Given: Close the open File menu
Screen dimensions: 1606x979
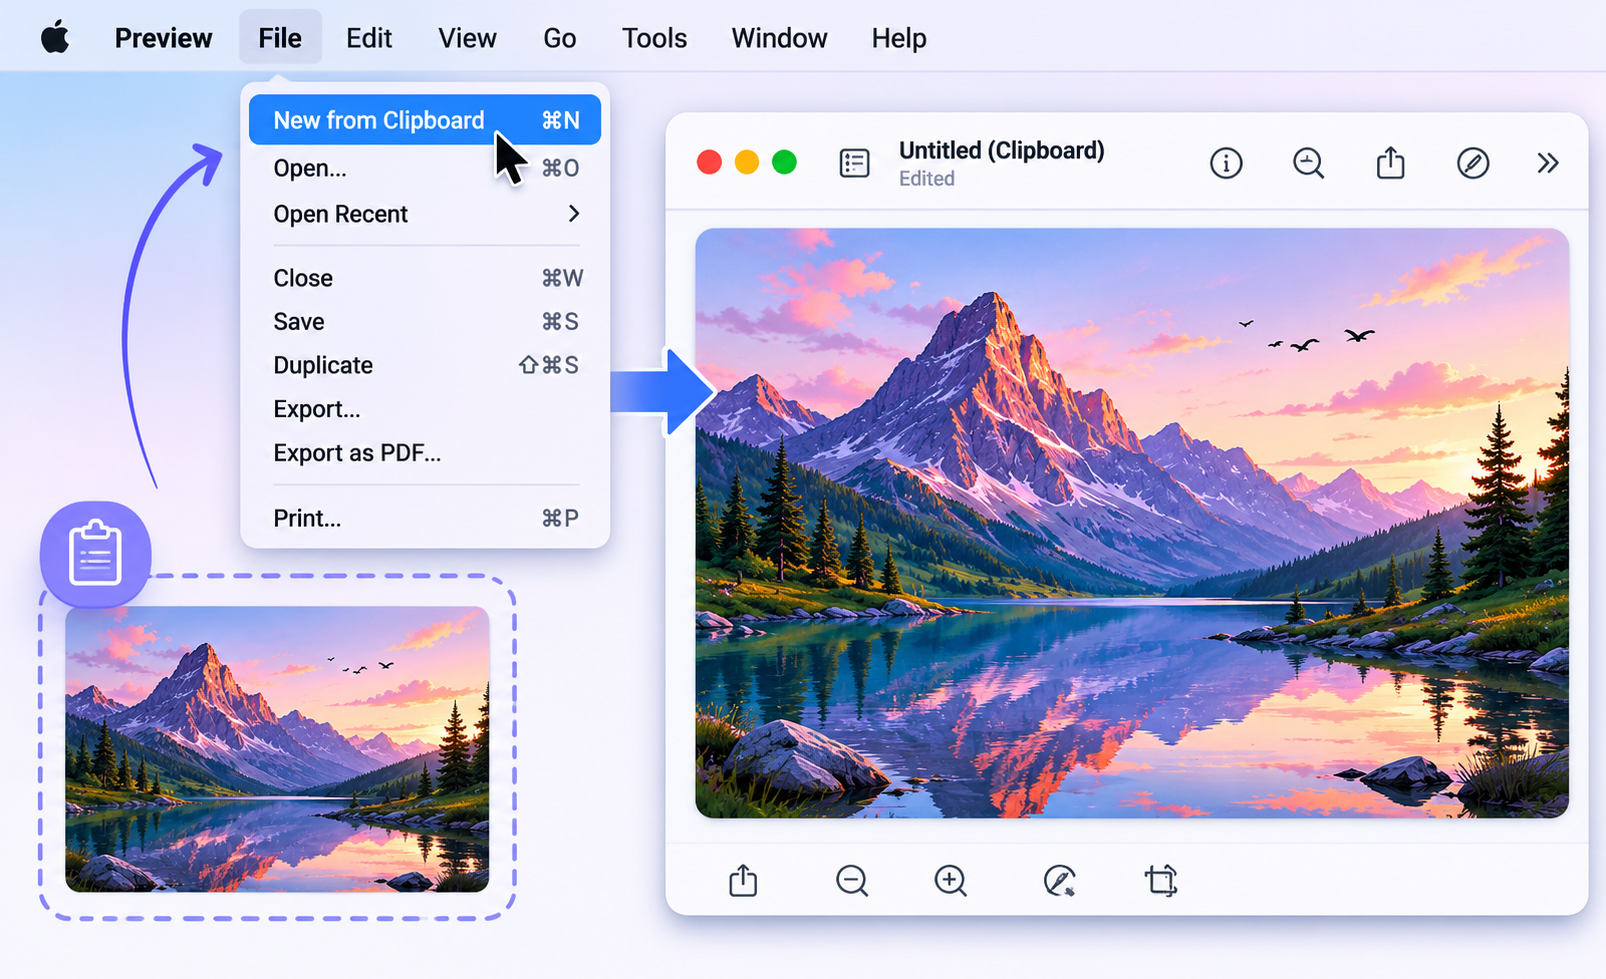Looking at the screenshot, I should (x=280, y=38).
